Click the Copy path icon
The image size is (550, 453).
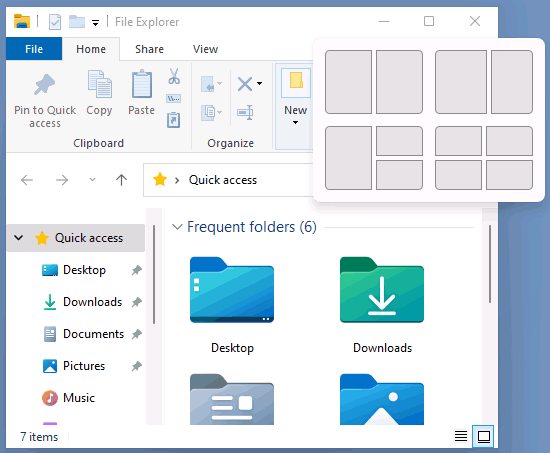point(174,99)
